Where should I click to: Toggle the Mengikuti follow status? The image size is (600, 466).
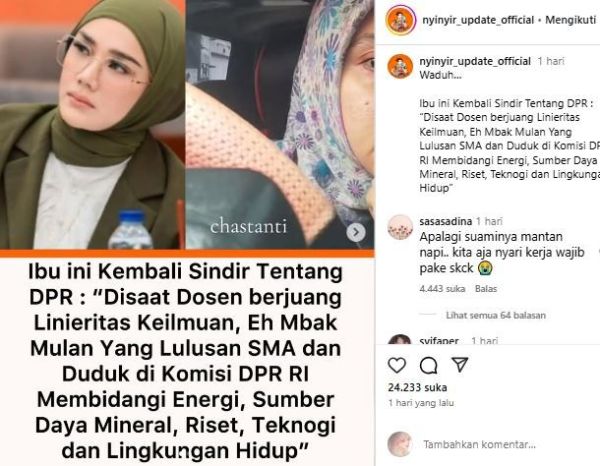tap(571, 20)
